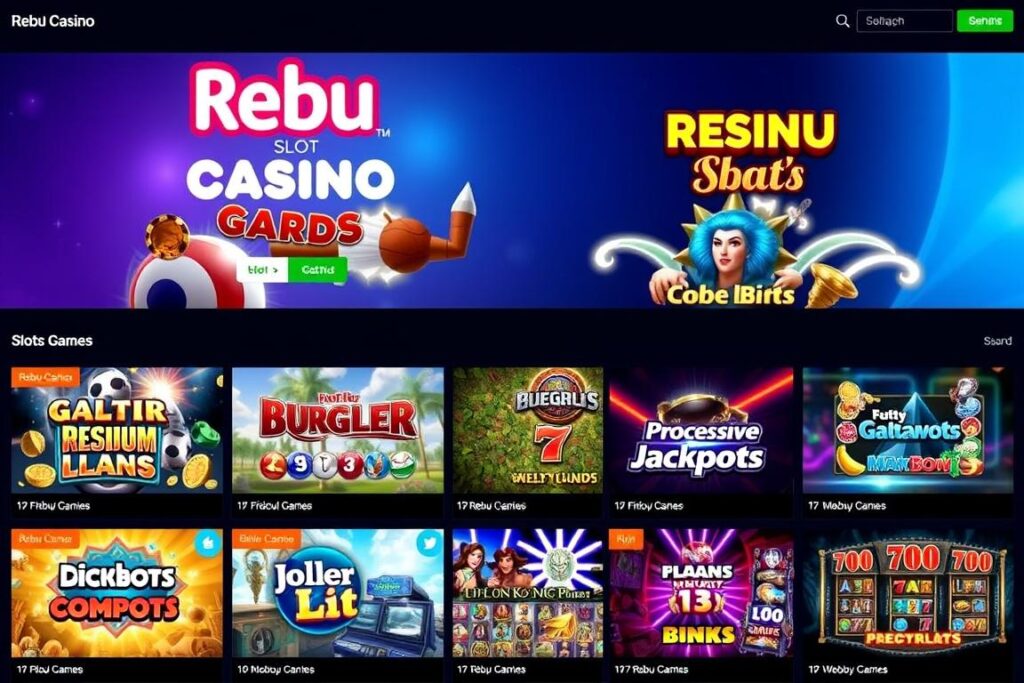
Task: Open the Burgler game thumbnail
Action: [338, 430]
